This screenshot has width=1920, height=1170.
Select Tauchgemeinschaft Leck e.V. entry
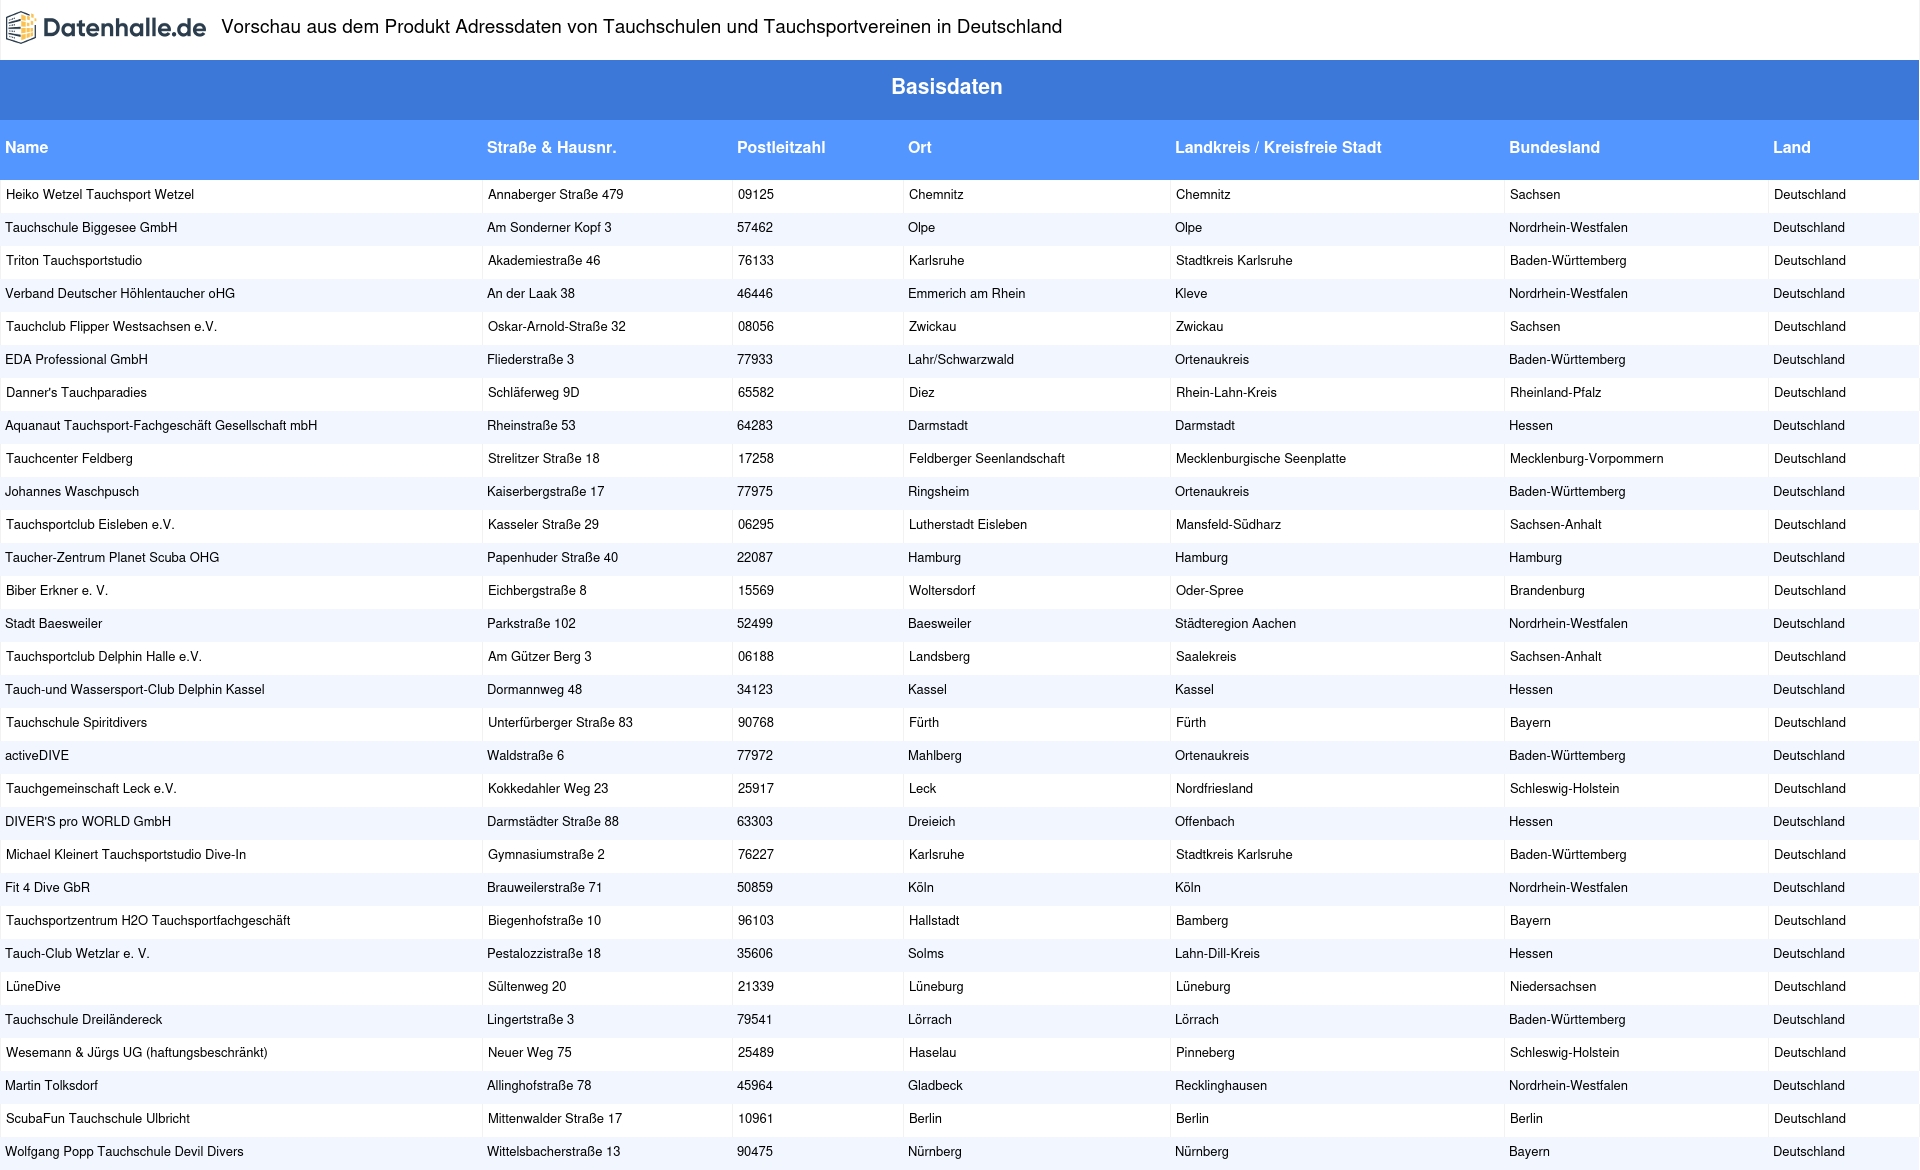click(91, 789)
